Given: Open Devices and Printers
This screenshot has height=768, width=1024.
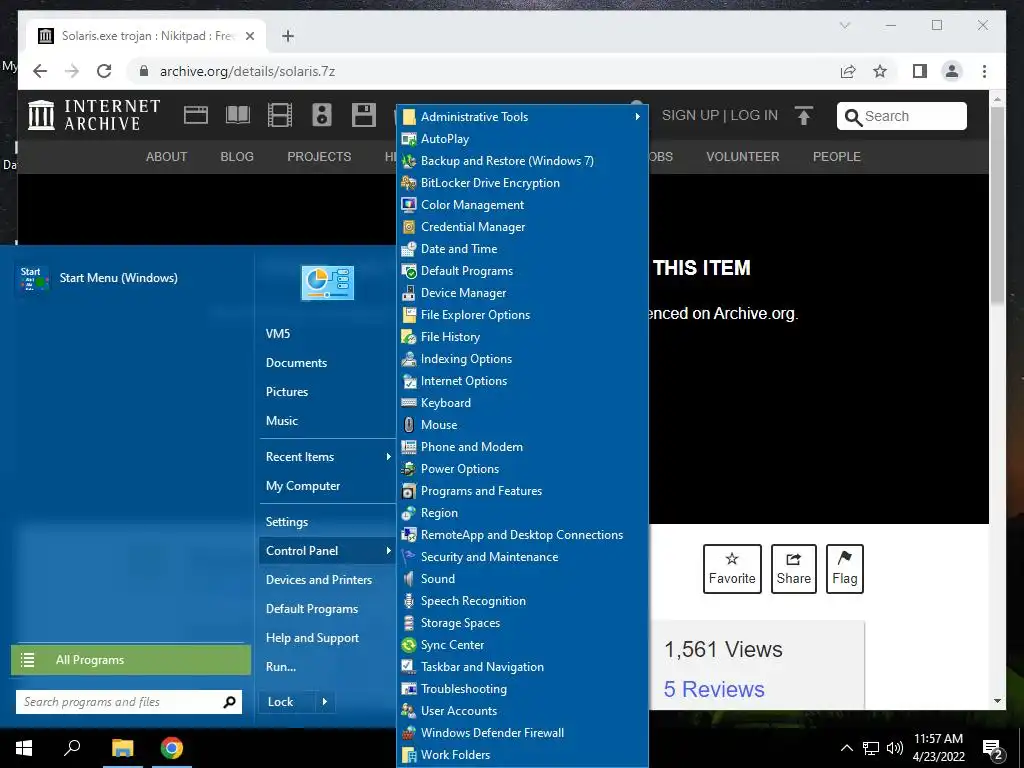Looking at the screenshot, I should point(319,580).
